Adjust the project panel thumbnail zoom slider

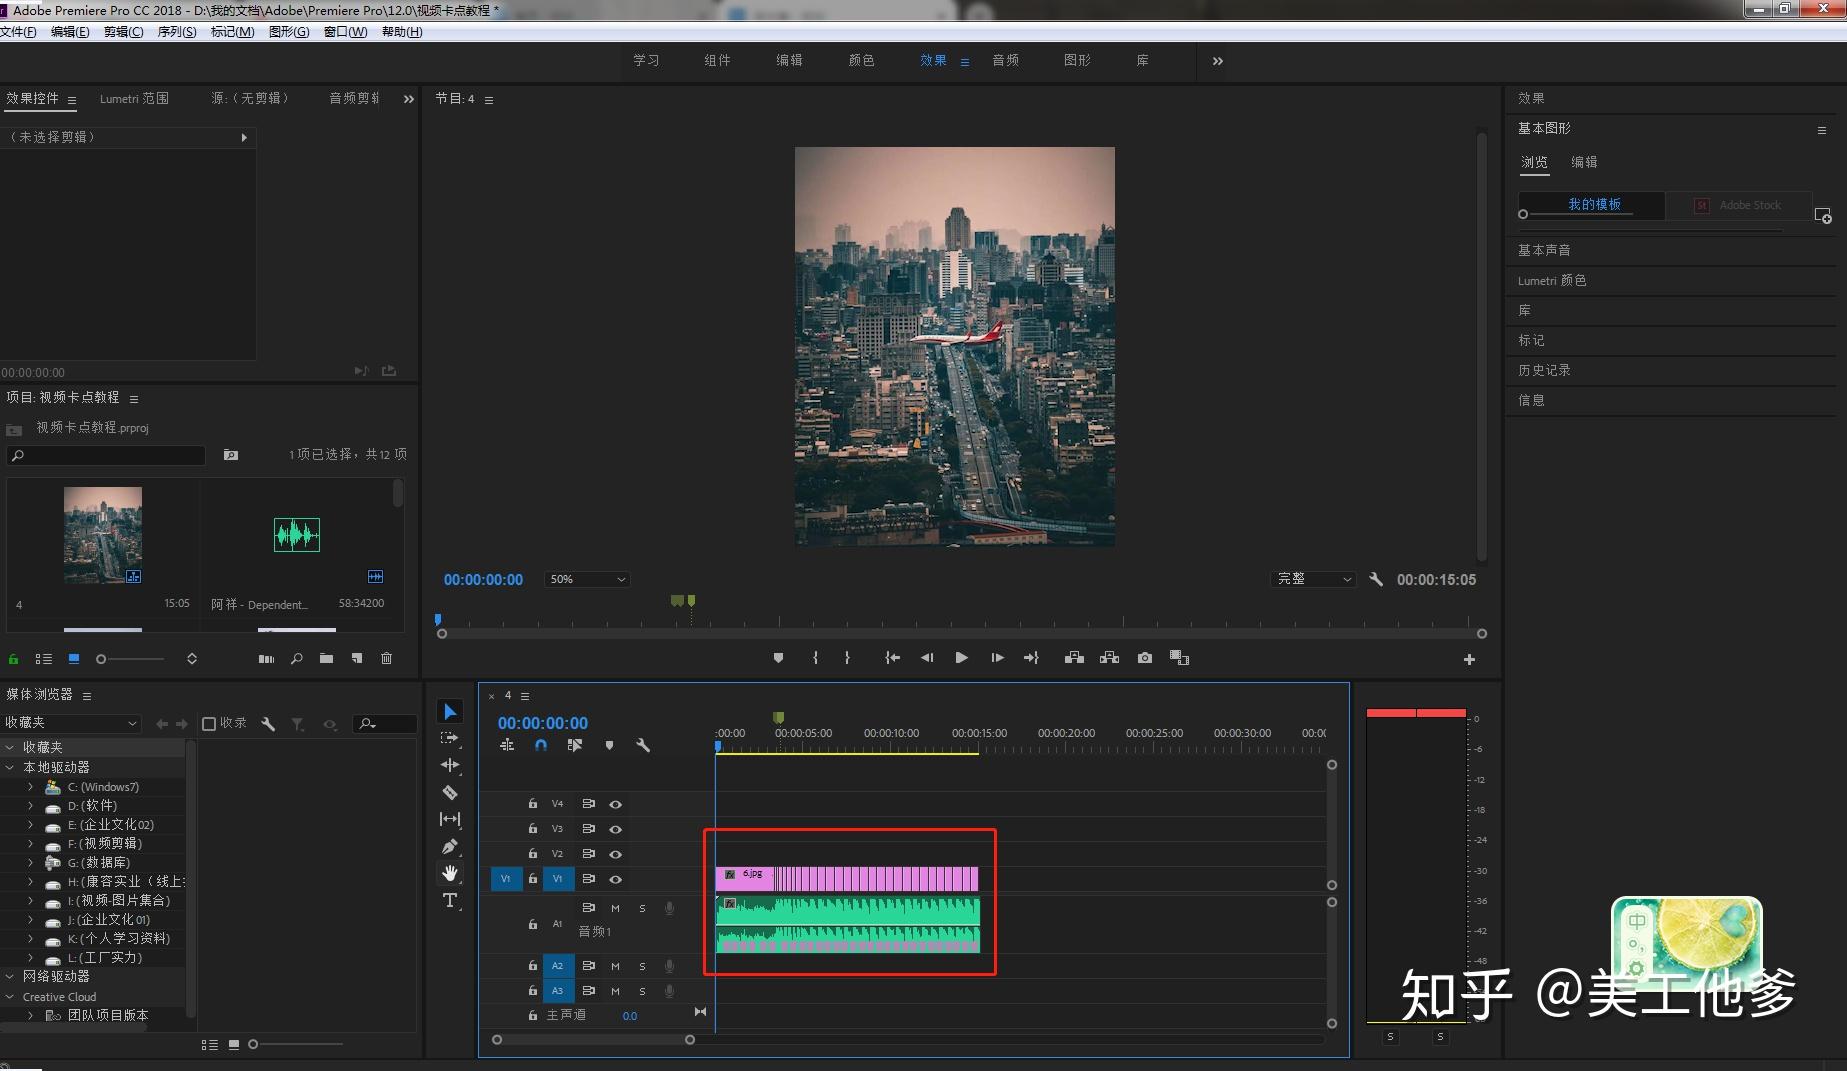click(101, 659)
